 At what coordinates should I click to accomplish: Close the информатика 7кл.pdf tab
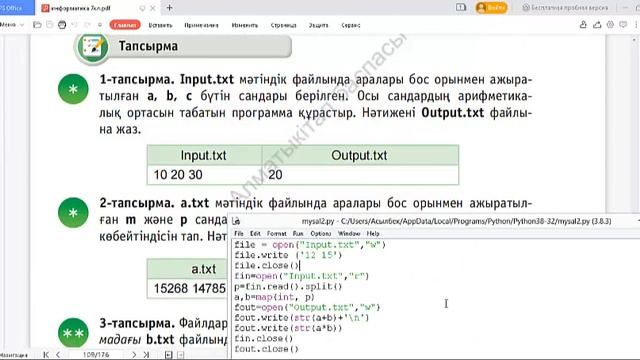tap(153, 8)
